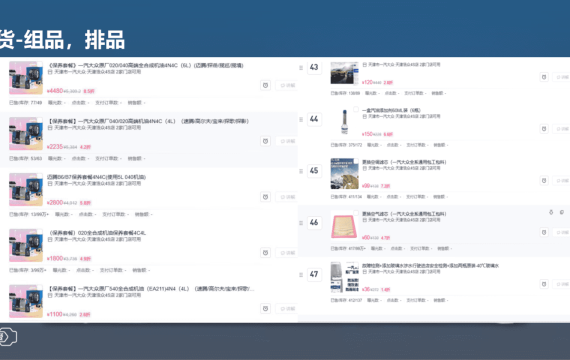The image size is (570, 360).
Task: Click the clock icon on product row 43
Action: tap(544, 77)
